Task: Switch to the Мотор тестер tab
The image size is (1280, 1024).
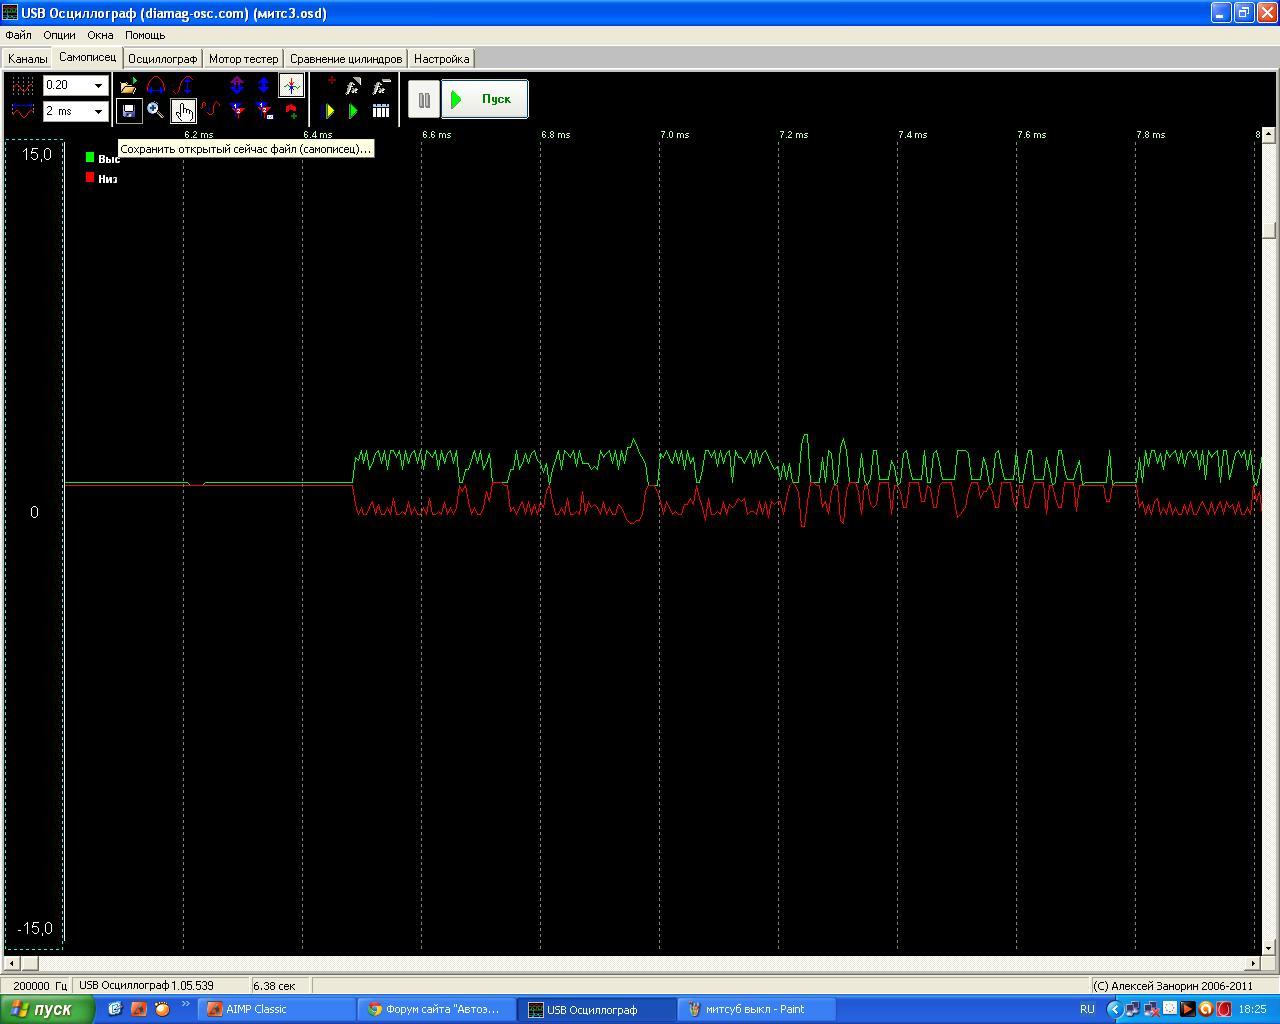Action: tap(243, 59)
